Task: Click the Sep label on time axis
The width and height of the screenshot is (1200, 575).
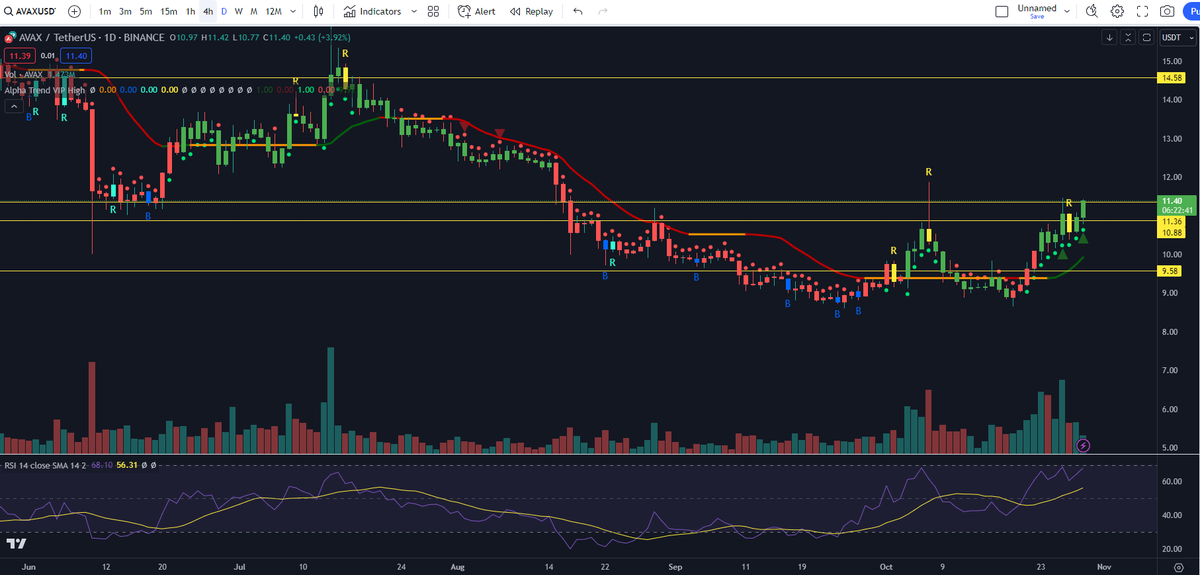Action: (x=674, y=565)
